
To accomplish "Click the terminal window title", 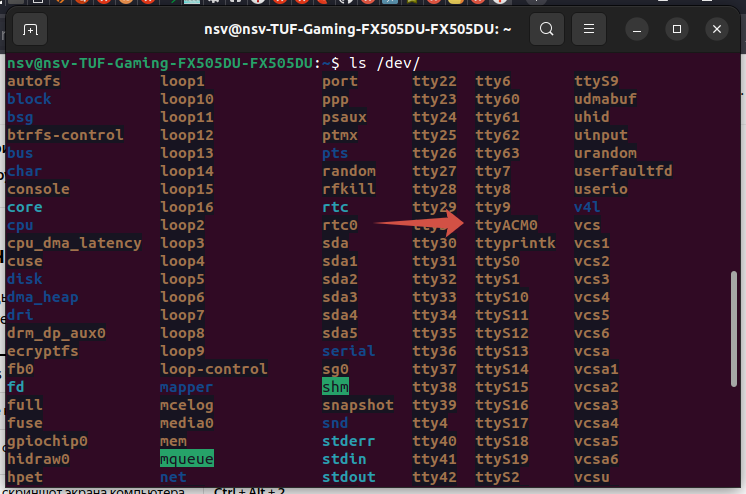I will click(x=358, y=30).
